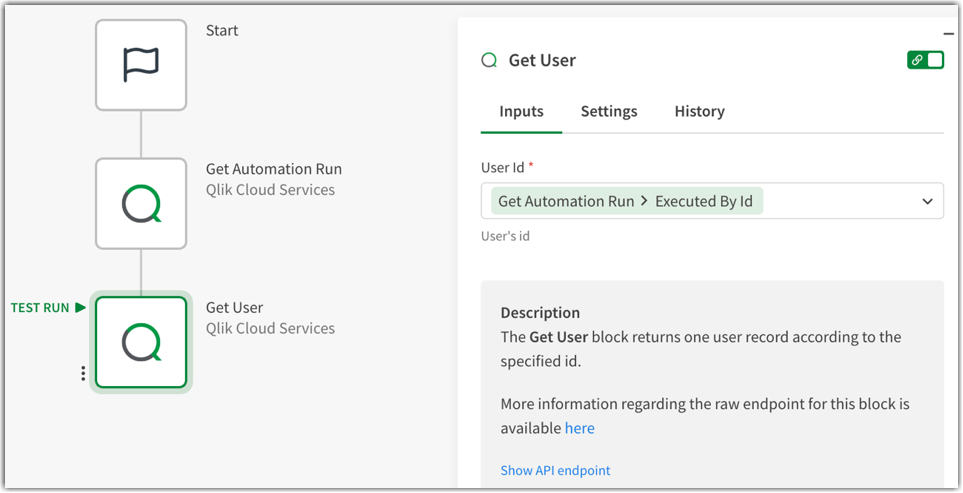This screenshot has width=963, height=493.
Task: Click the 'Start' block label
Action: click(222, 30)
